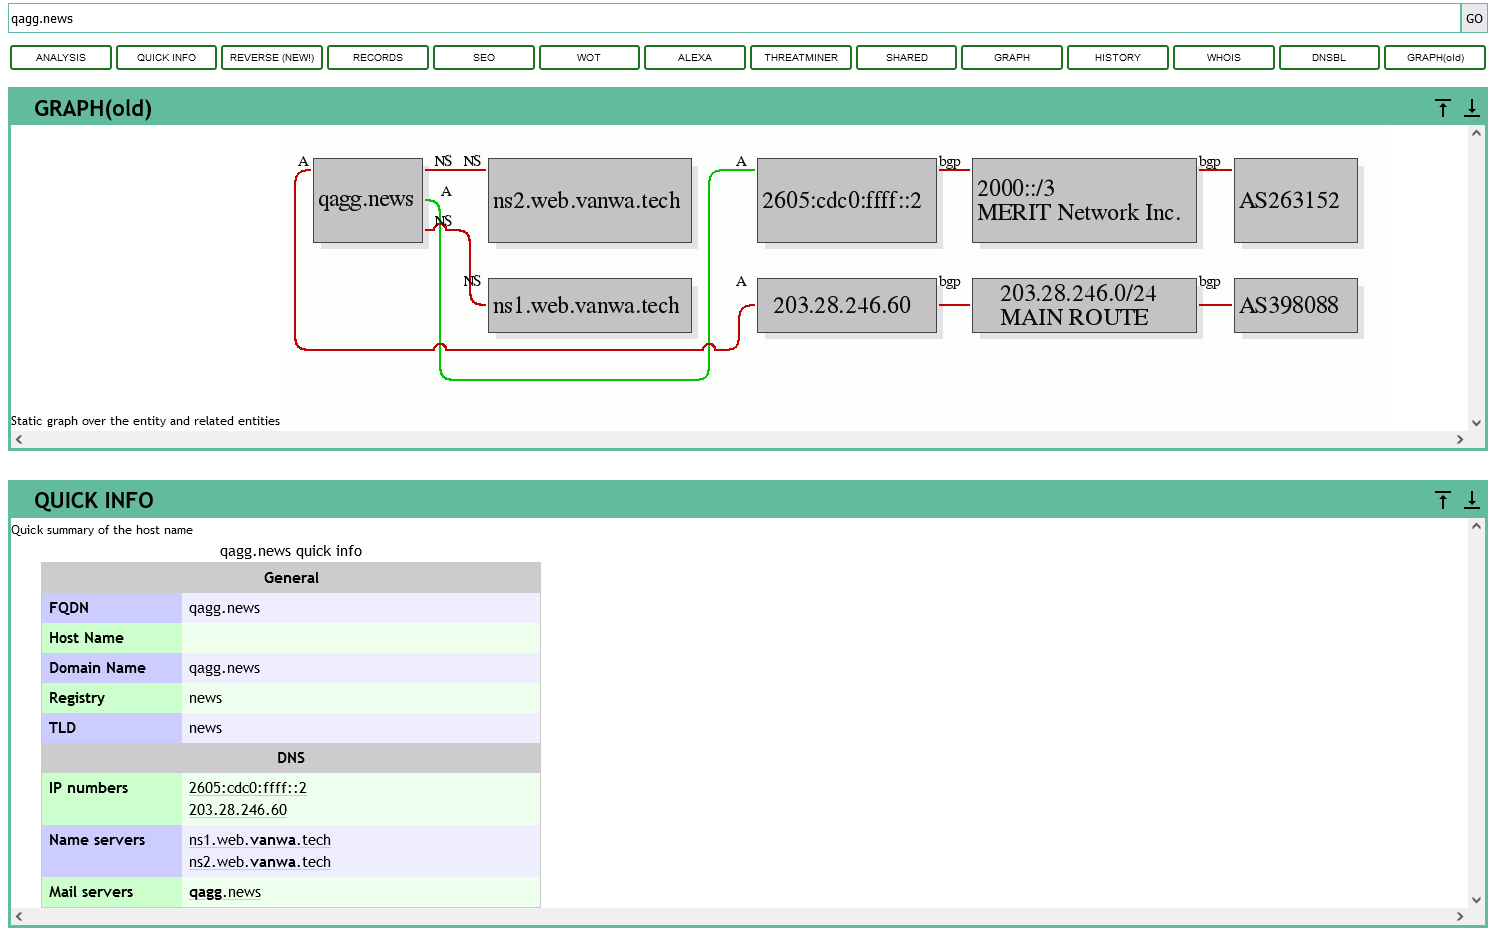Image resolution: width=1492 pixels, height=930 pixels.
Task: Open the QUICK INFO tab
Action: [x=166, y=57]
